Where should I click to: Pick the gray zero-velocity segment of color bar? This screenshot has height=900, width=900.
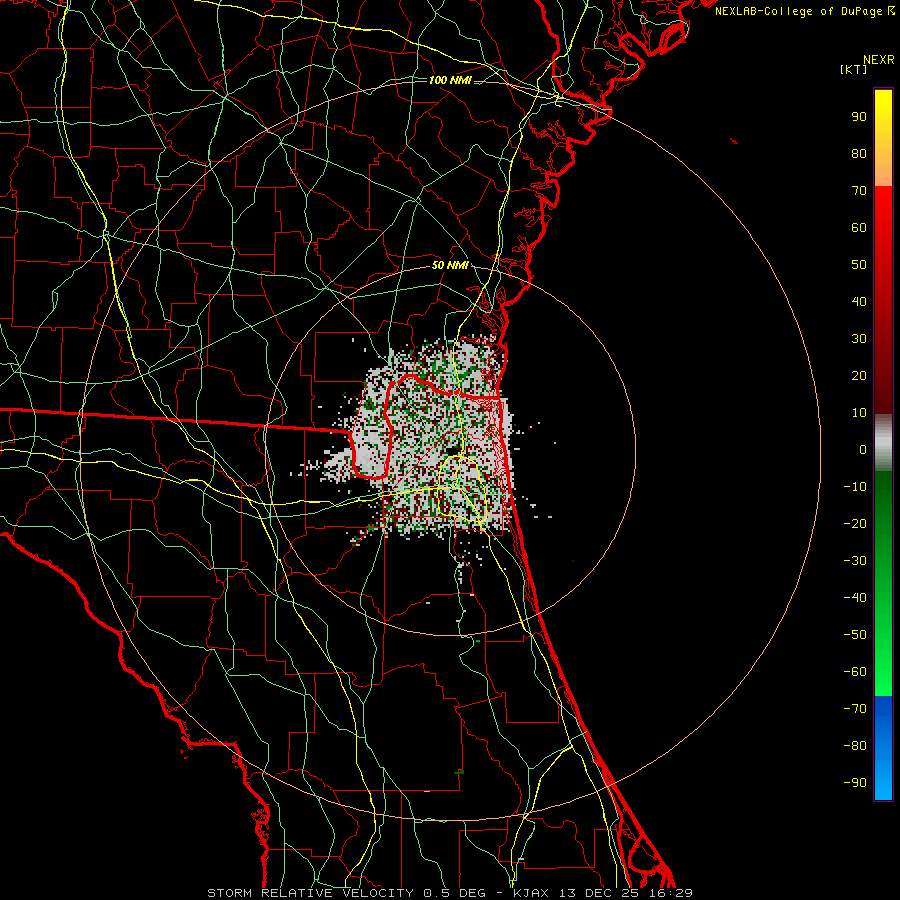[883, 443]
